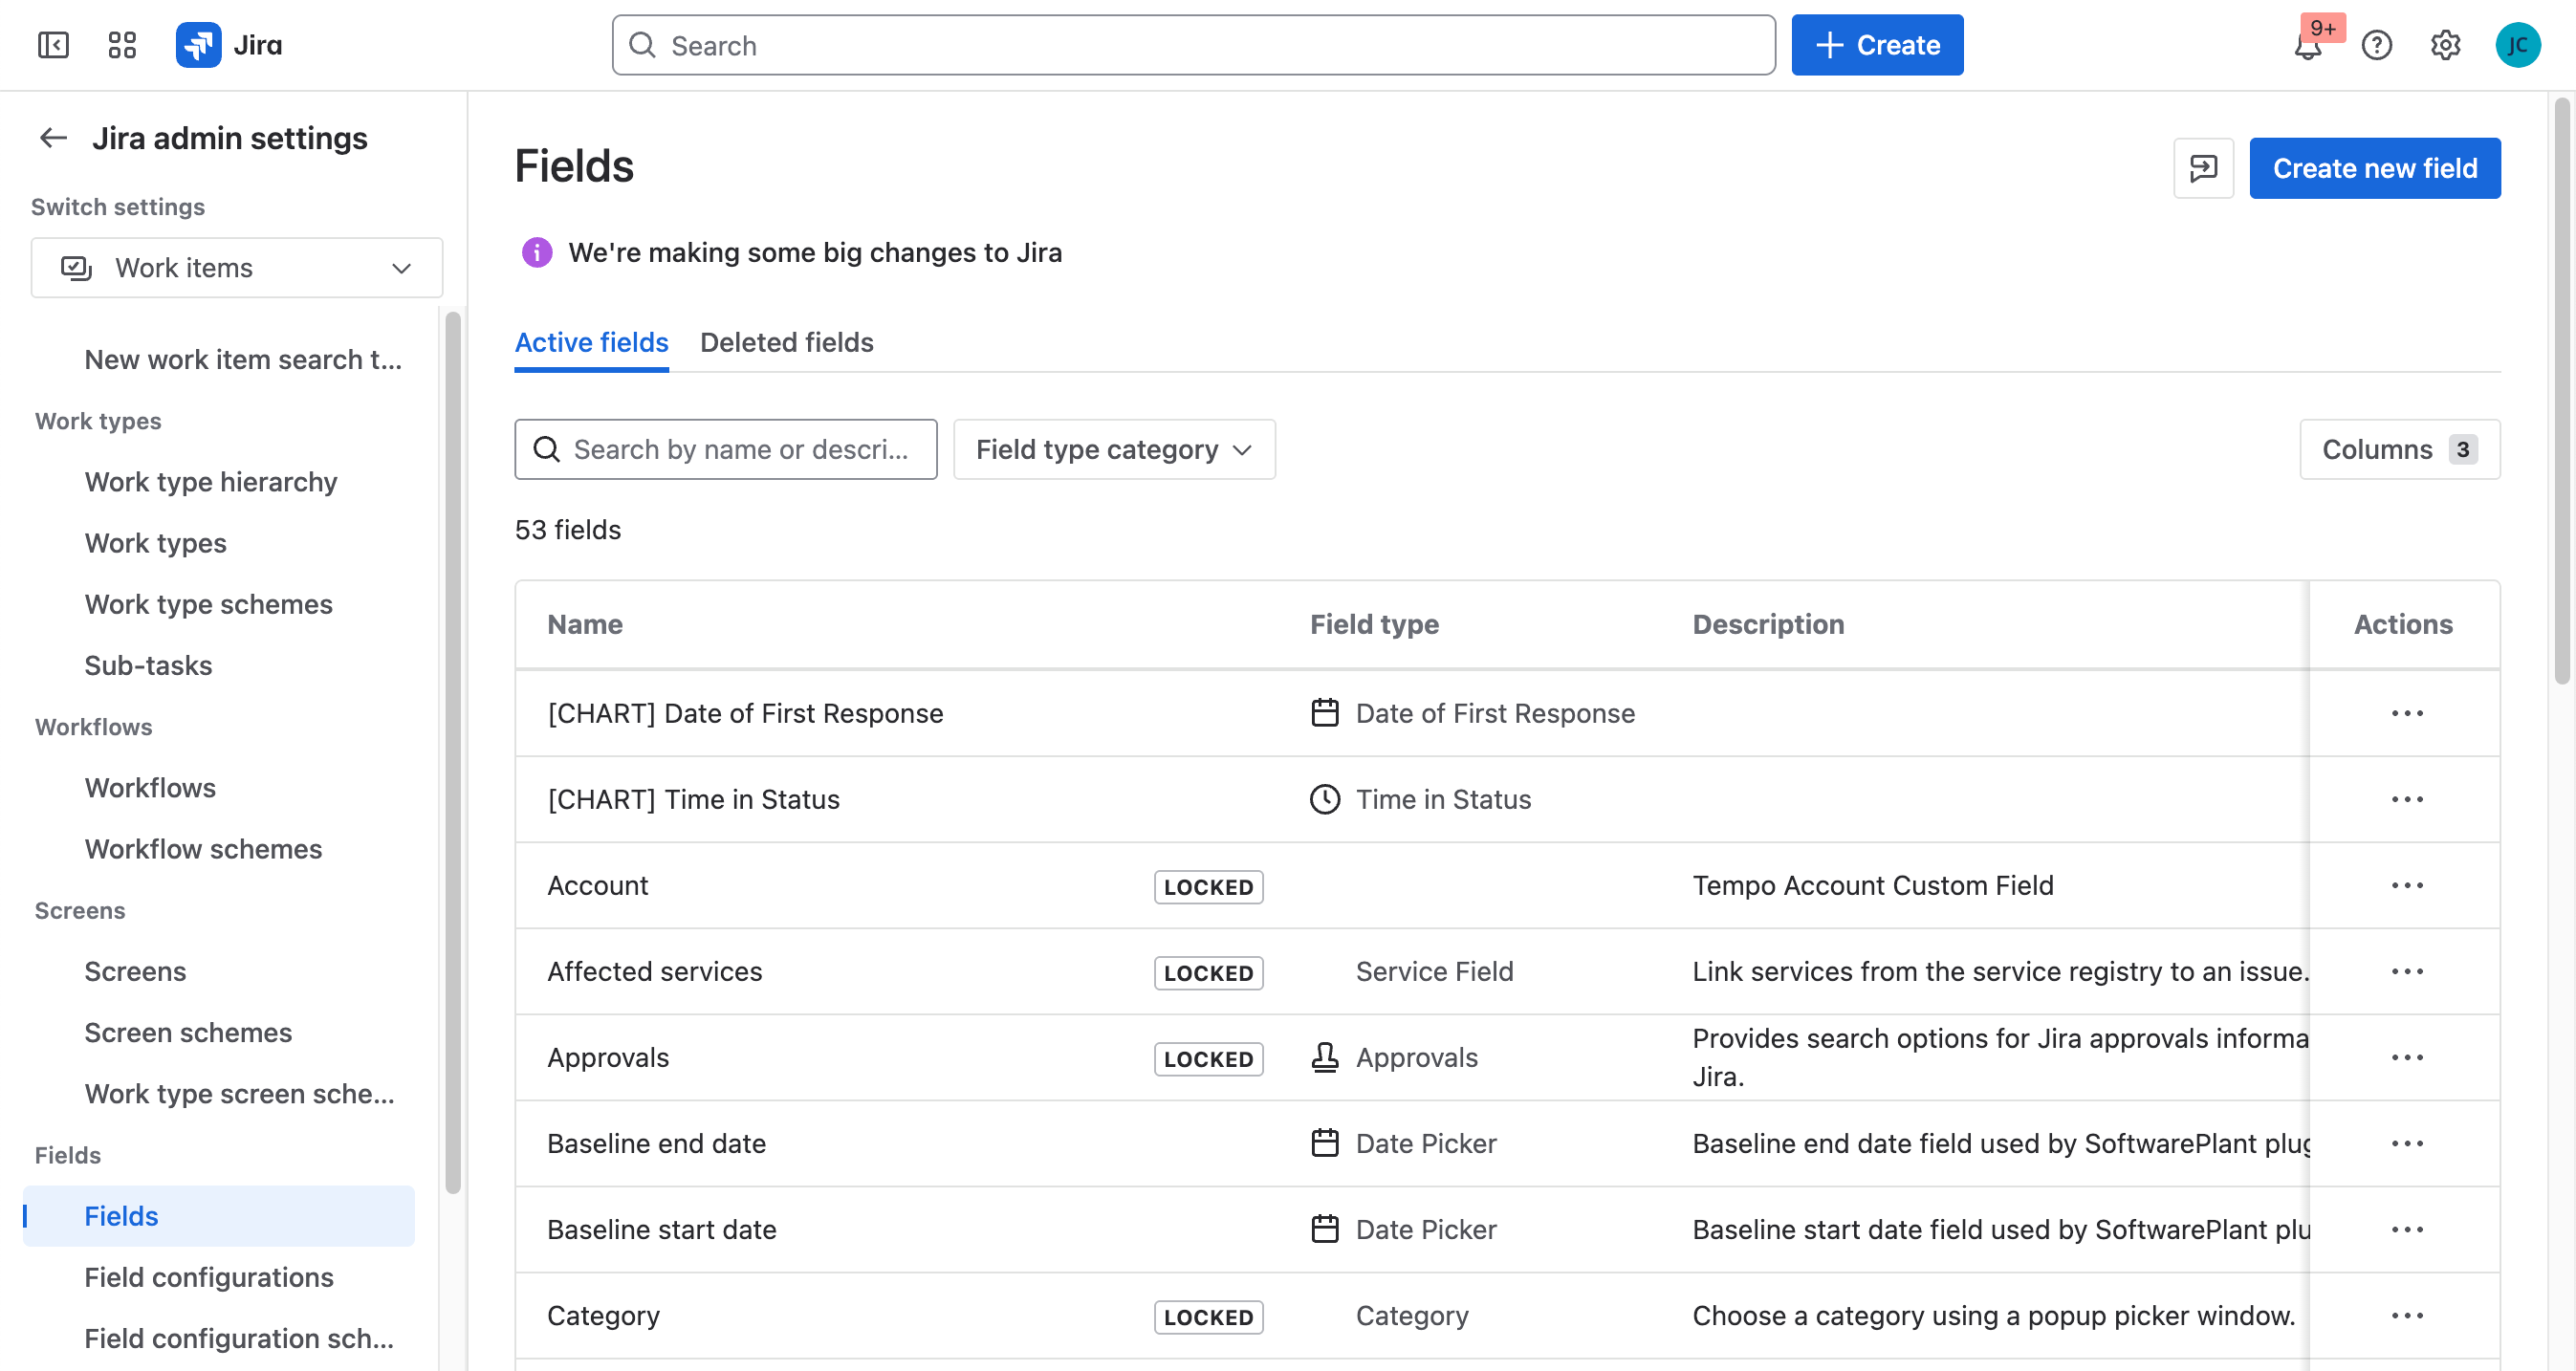Click the feedback icon beside Create new field

coord(2203,168)
